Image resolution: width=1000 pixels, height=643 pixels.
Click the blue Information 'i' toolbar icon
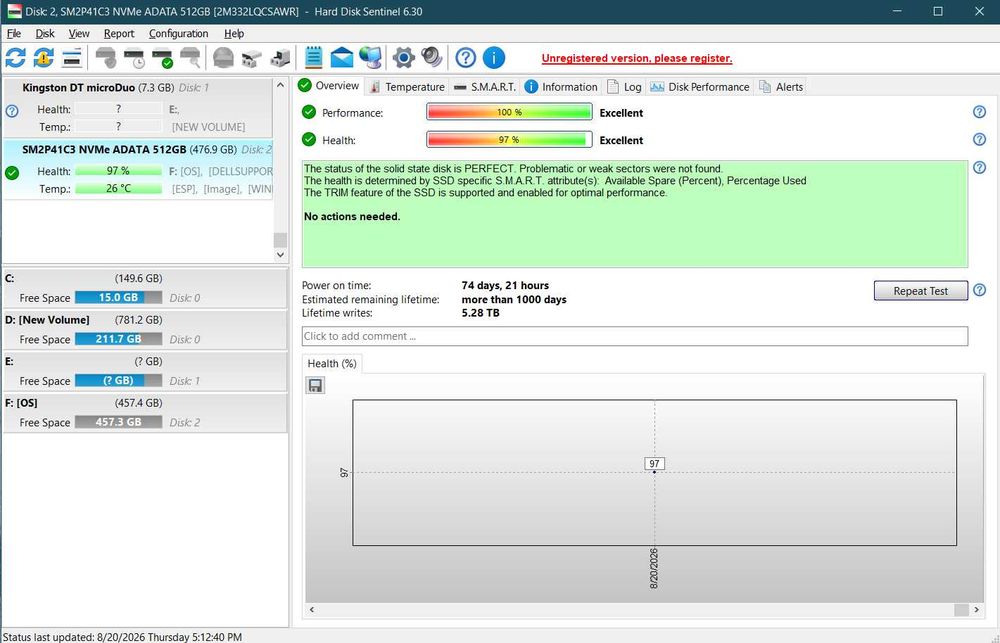pyautogui.click(x=494, y=58)
